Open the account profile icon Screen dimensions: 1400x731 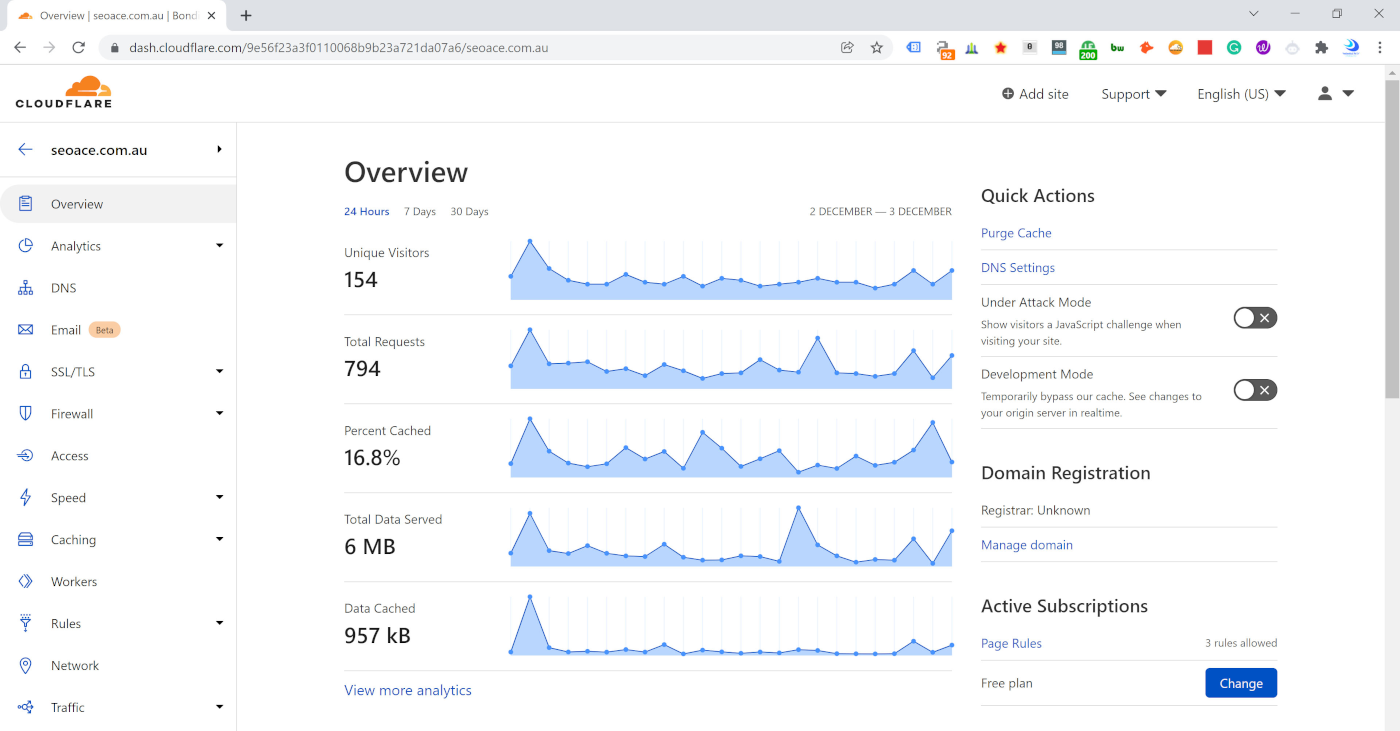1323,93
